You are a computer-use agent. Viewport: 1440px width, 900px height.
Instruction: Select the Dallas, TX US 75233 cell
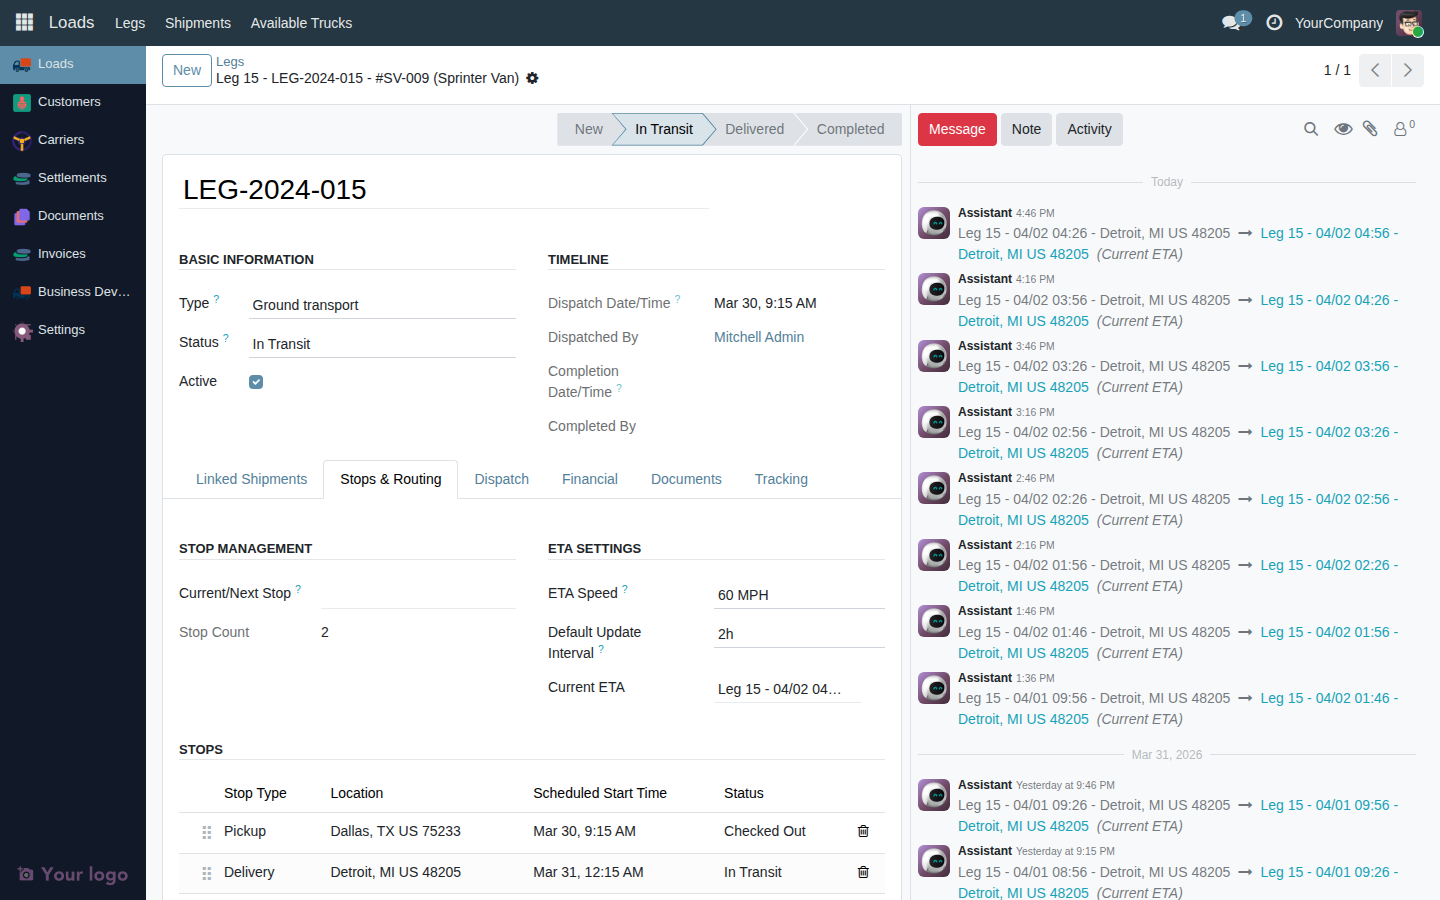click(x=396, y=831)
